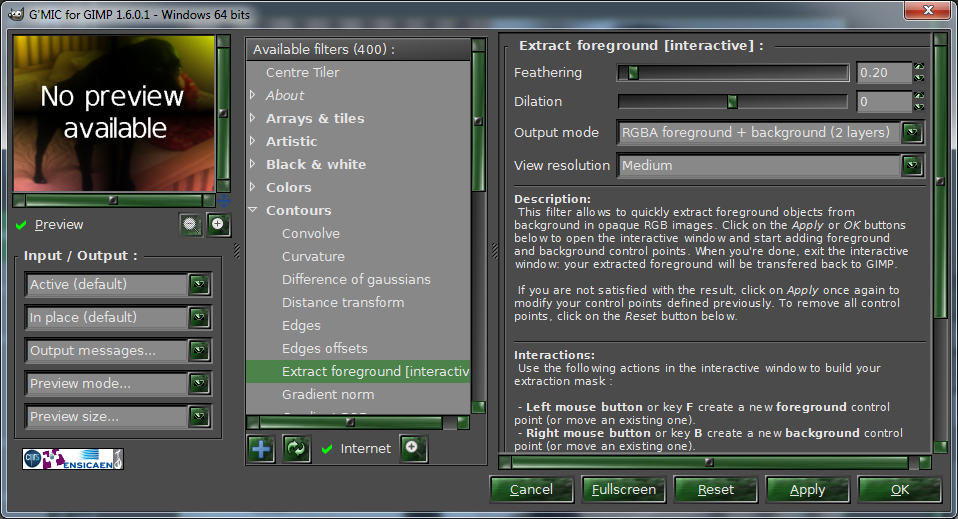
Task: Click the settings panel horizontal scrollbar
Action: point(715,463)
